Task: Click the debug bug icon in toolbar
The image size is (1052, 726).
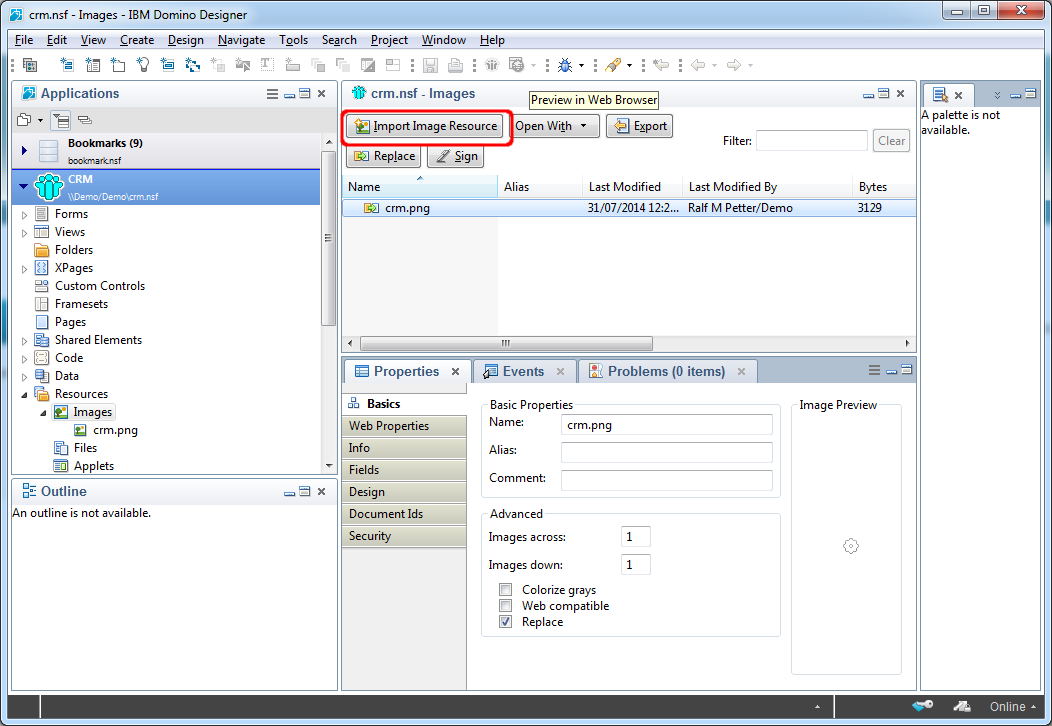Action: [565, 65]
